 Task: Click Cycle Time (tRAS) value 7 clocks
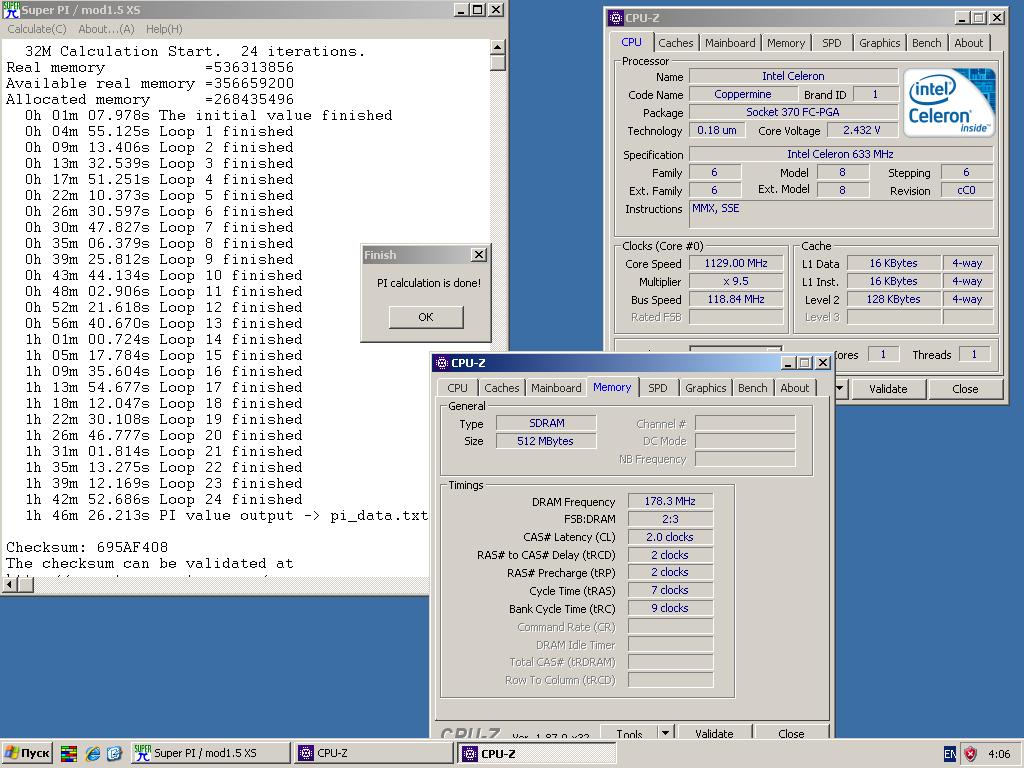pos(670,590)
